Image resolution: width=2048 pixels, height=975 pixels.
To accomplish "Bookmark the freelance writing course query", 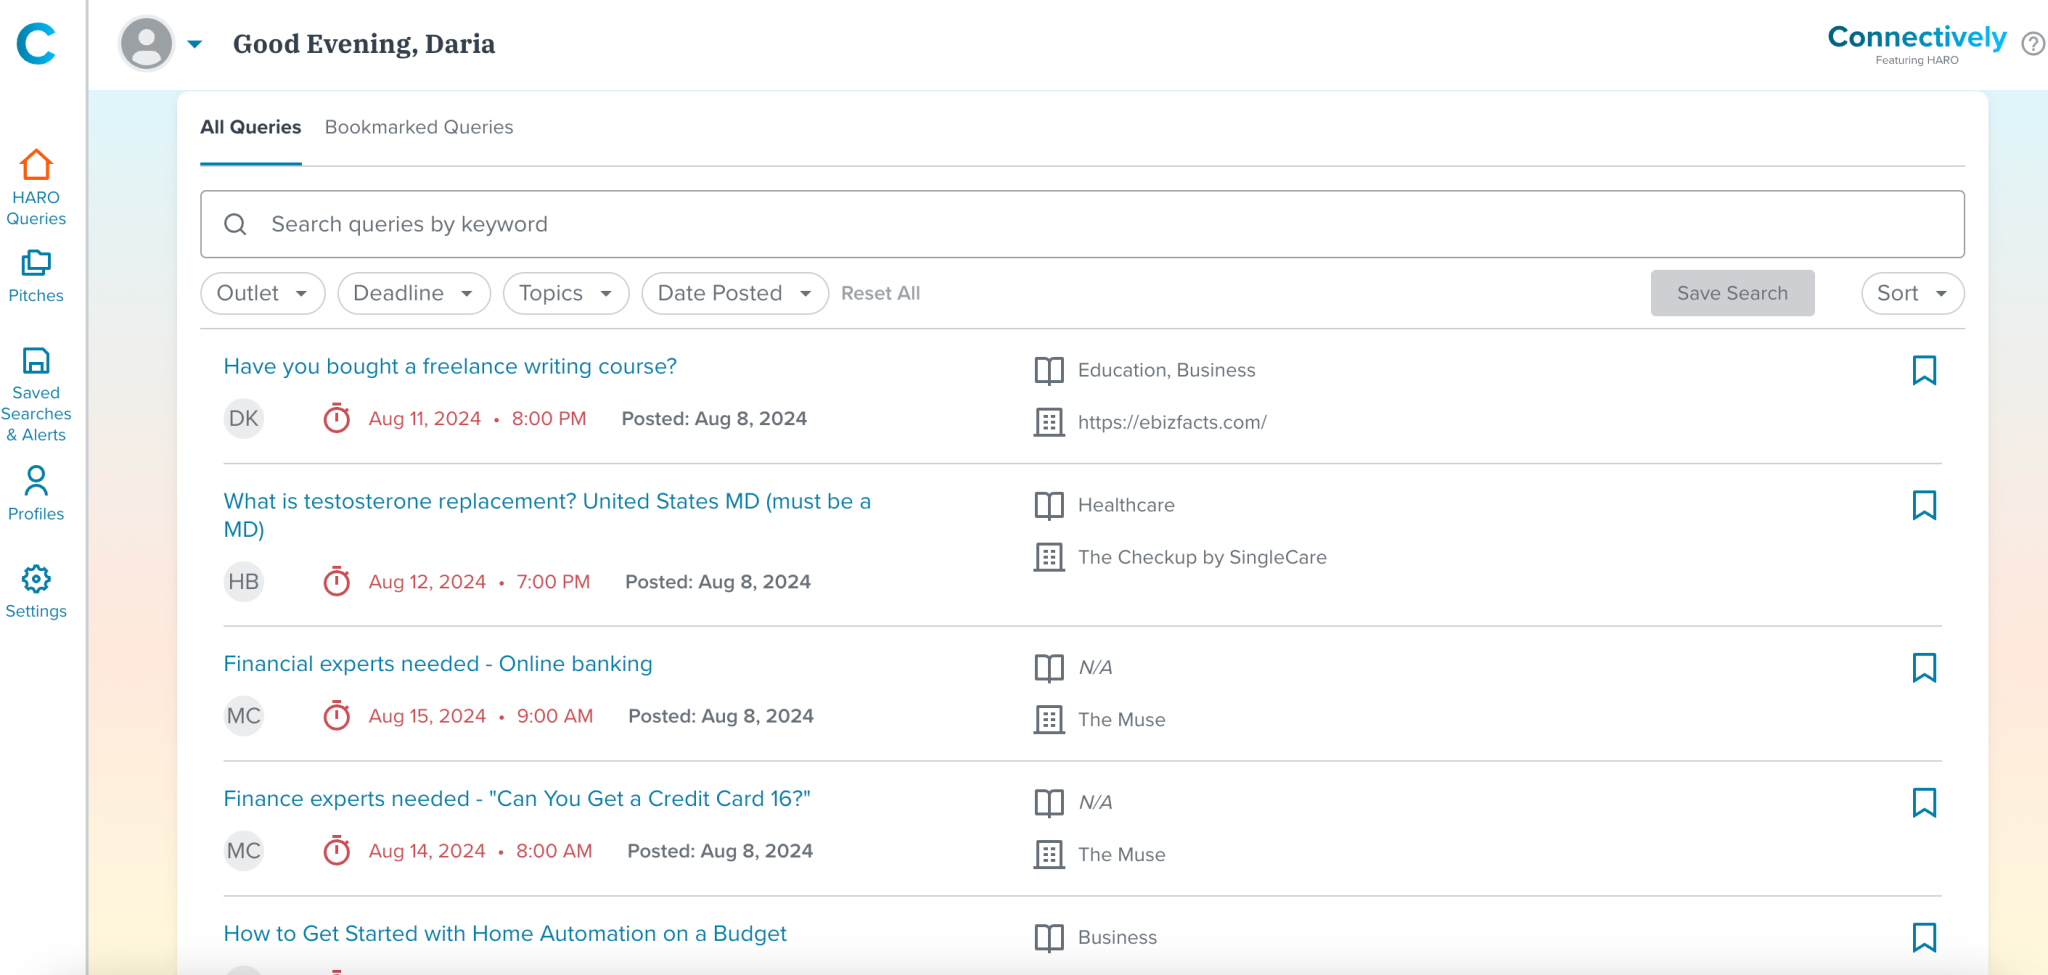I will (x=1925, y=370).
